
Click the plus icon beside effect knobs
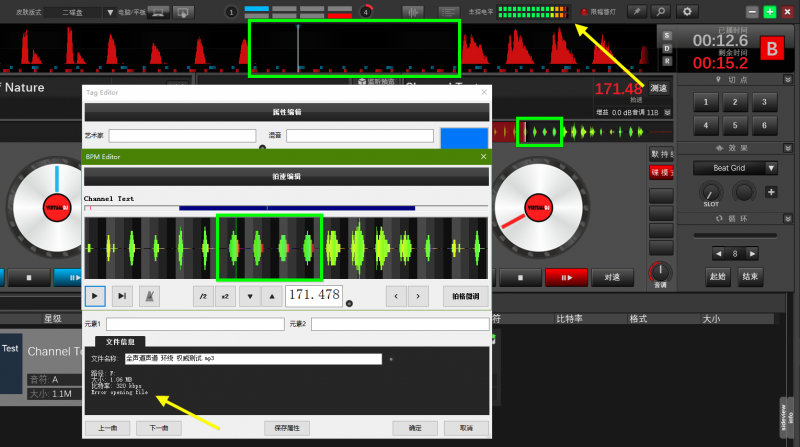point(771,192)
